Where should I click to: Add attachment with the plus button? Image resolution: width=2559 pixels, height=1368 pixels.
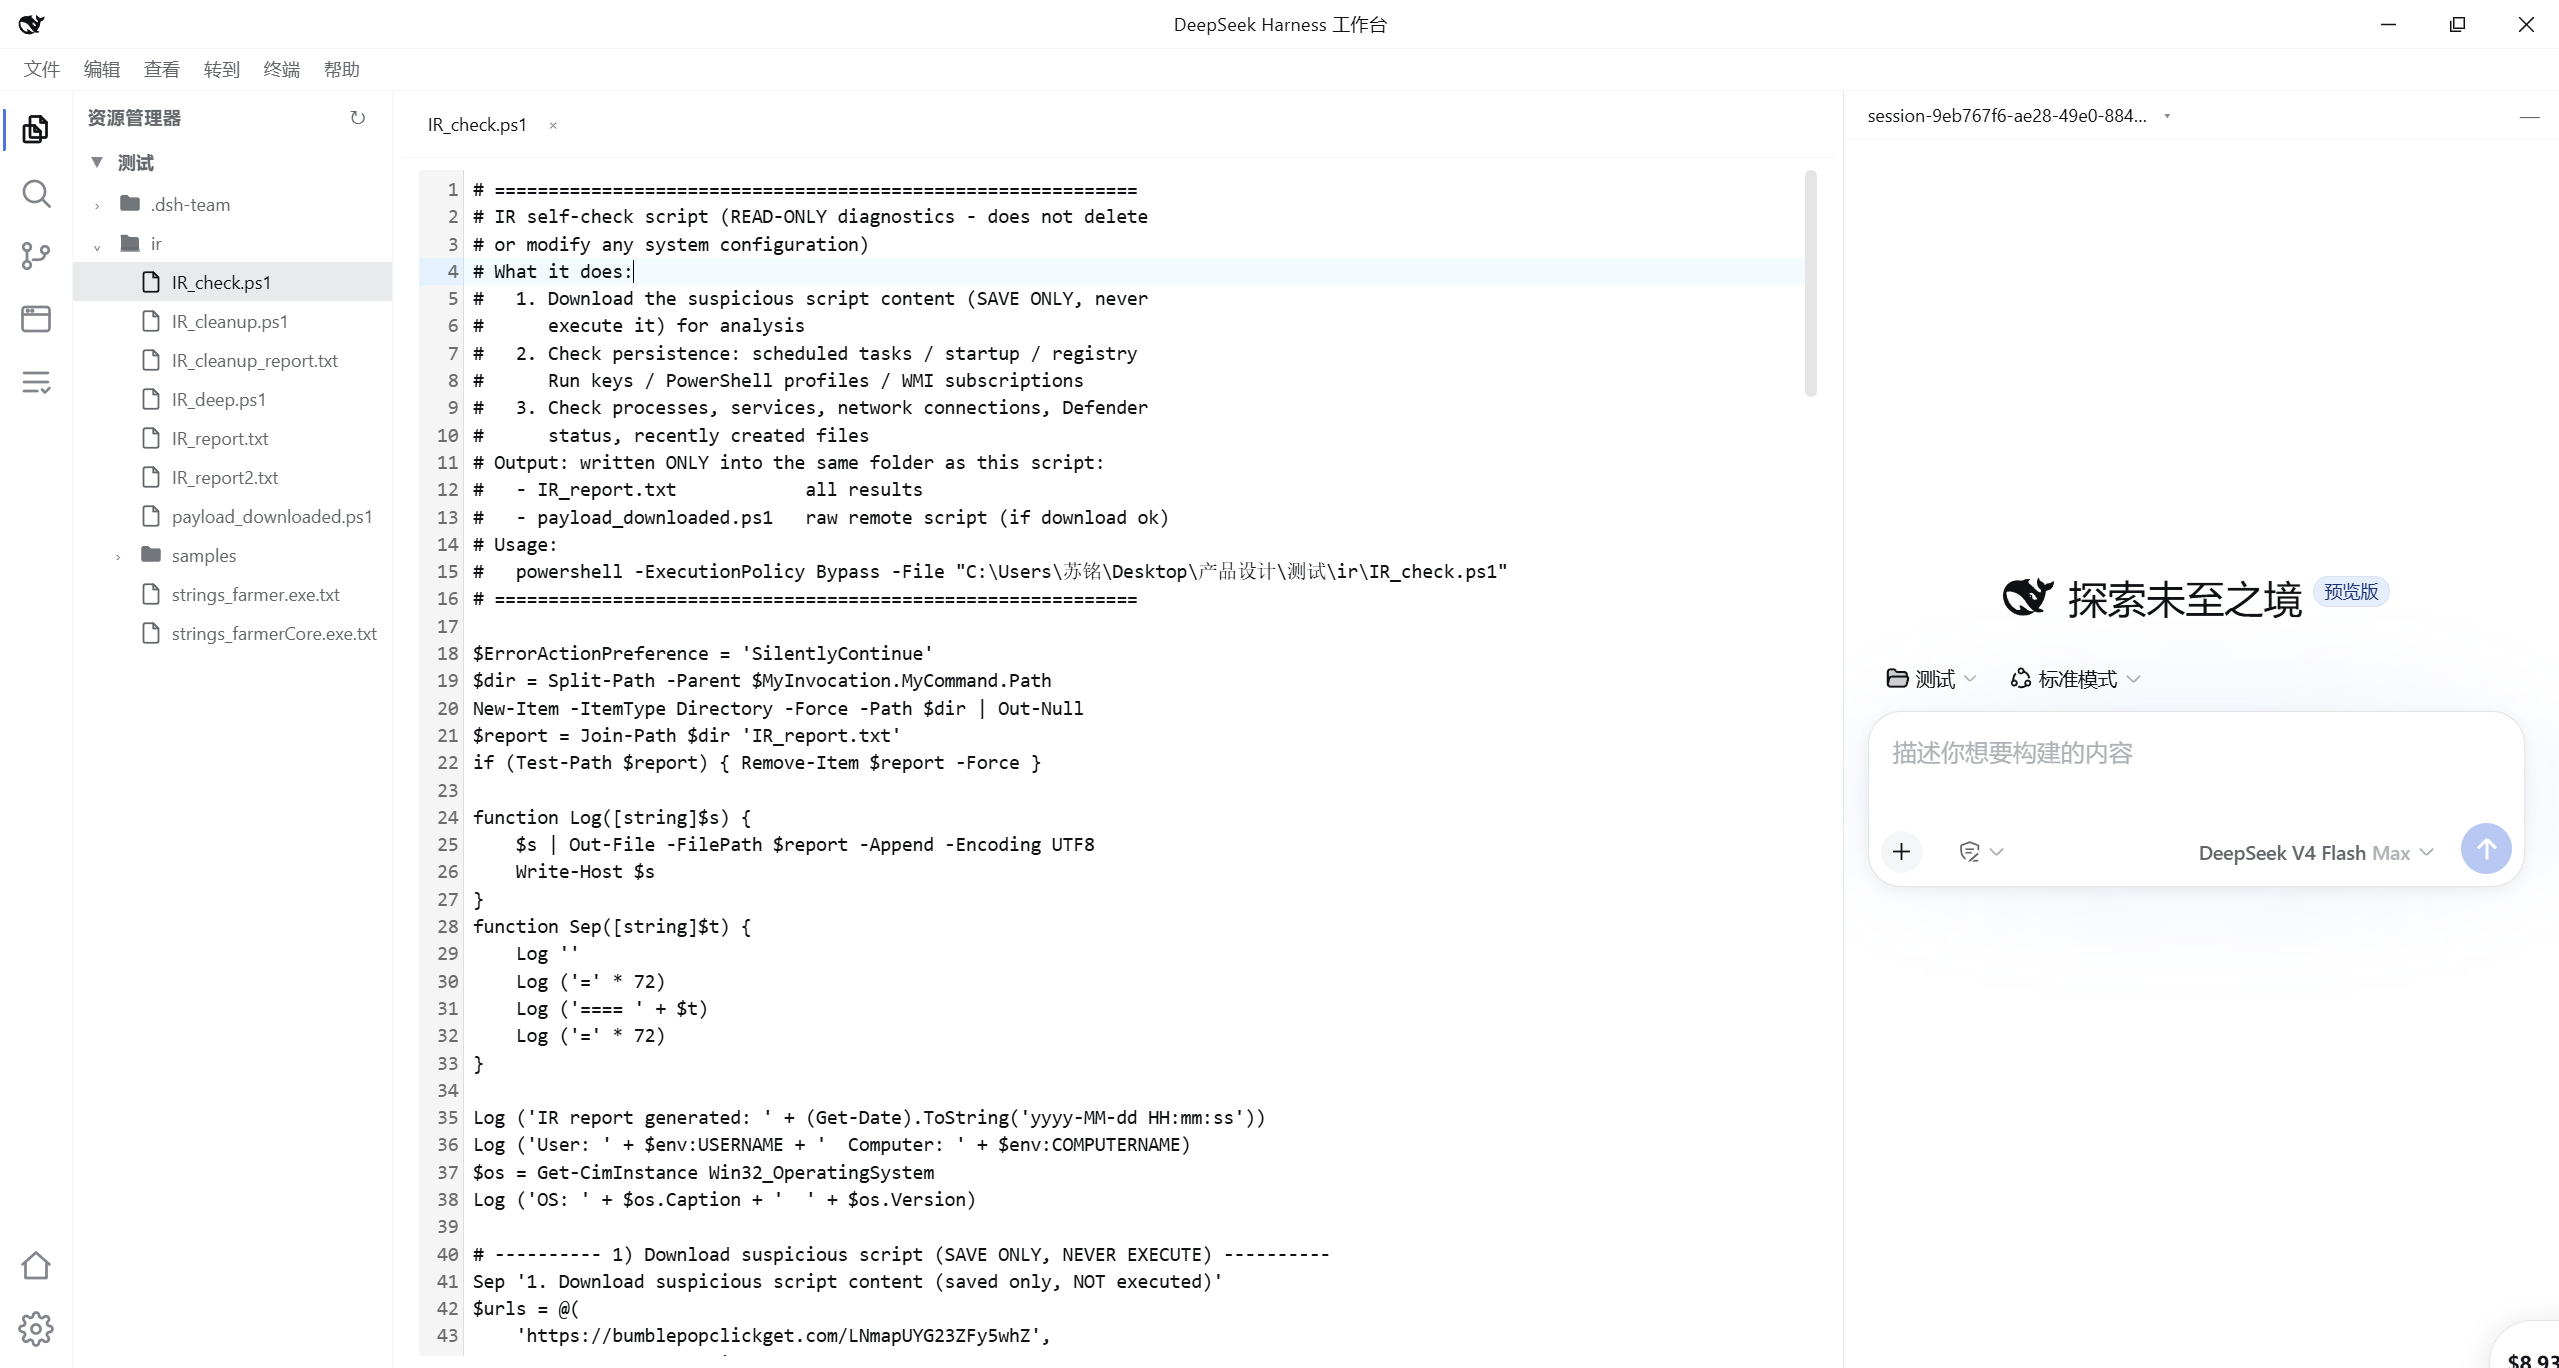point(1902,852)
